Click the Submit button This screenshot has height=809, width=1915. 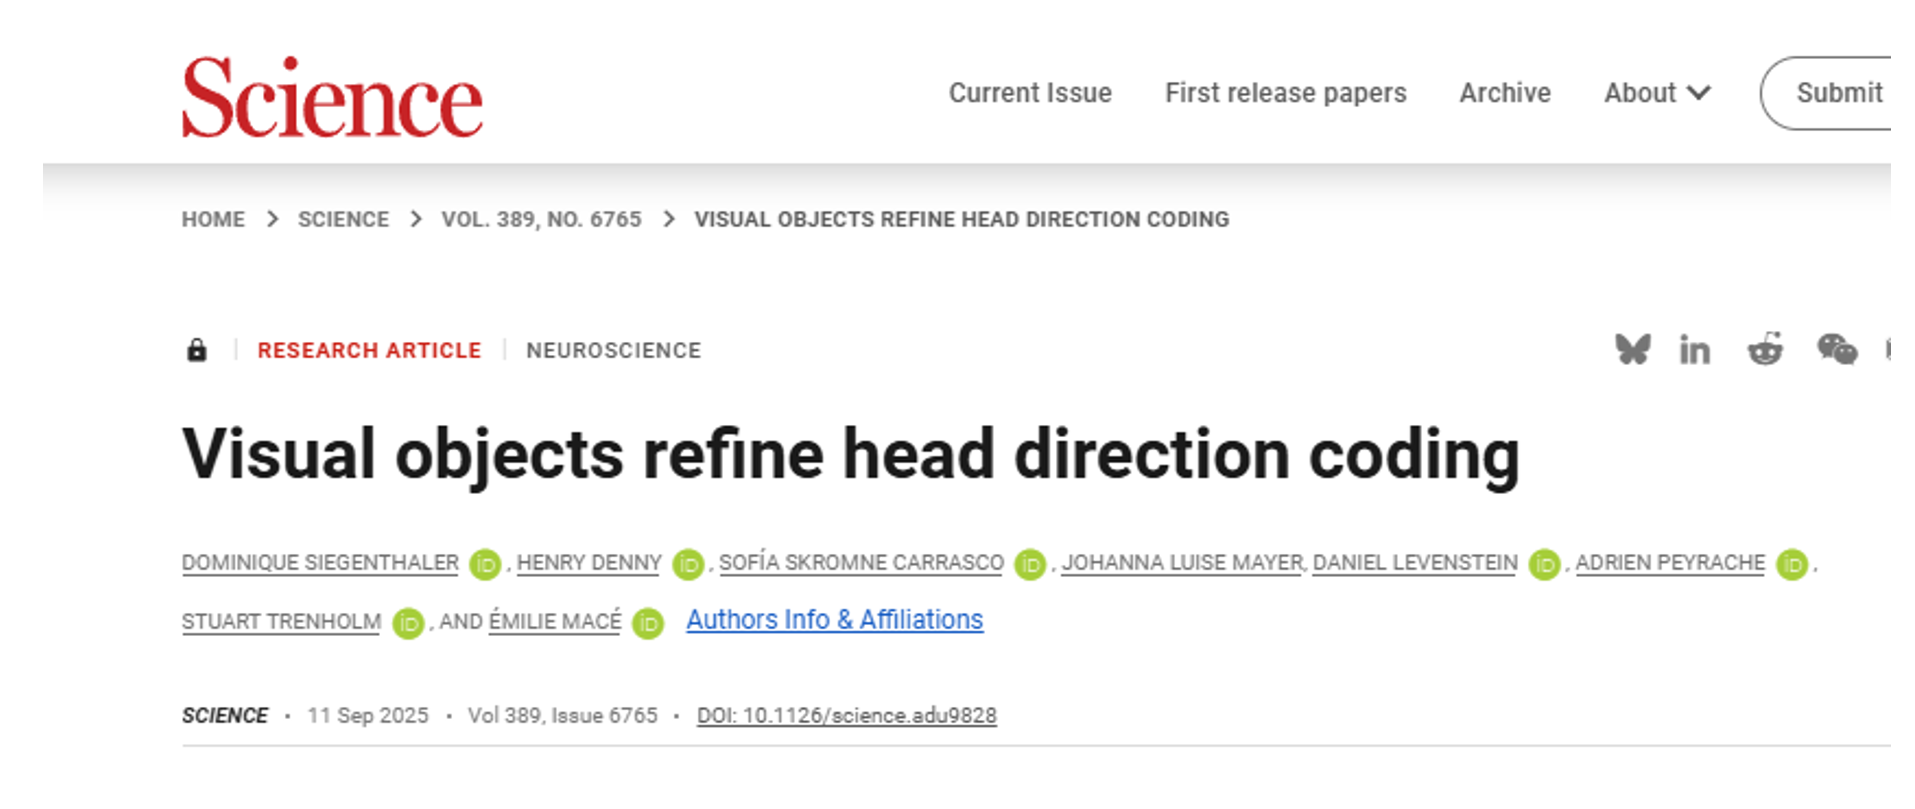(1838, 93)
